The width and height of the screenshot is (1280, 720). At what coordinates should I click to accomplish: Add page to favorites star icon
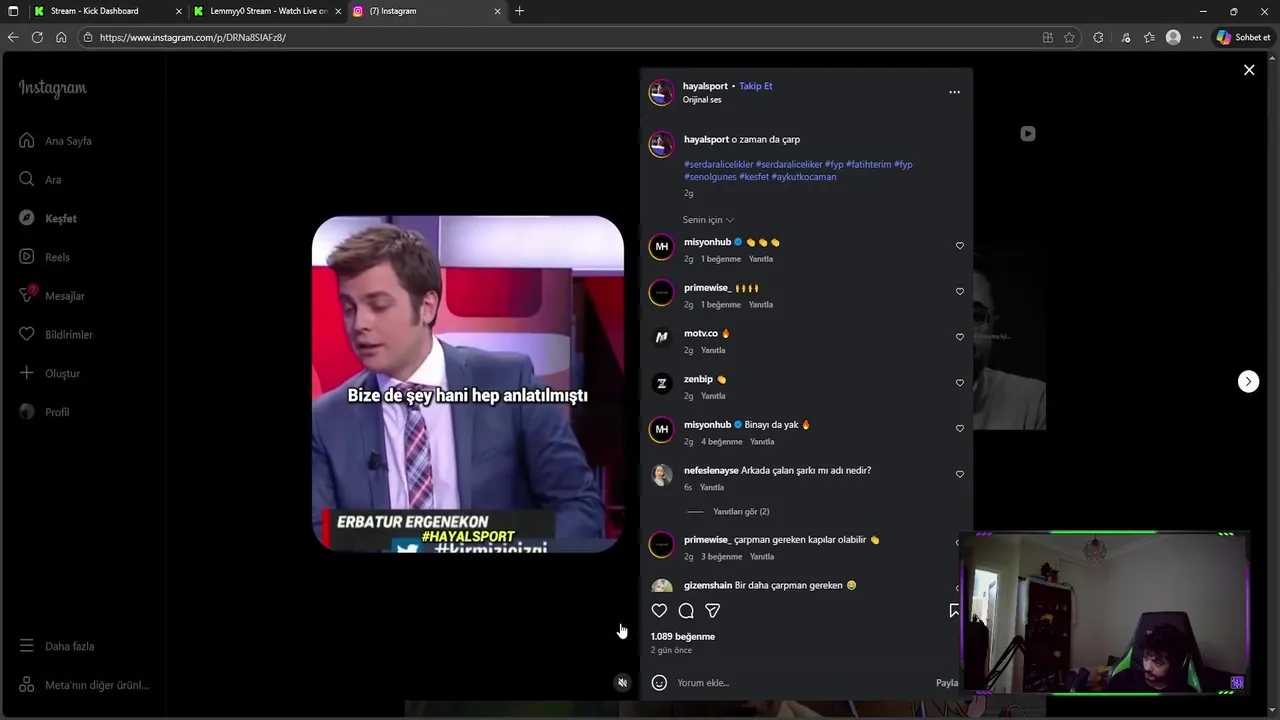point(1069,37)
